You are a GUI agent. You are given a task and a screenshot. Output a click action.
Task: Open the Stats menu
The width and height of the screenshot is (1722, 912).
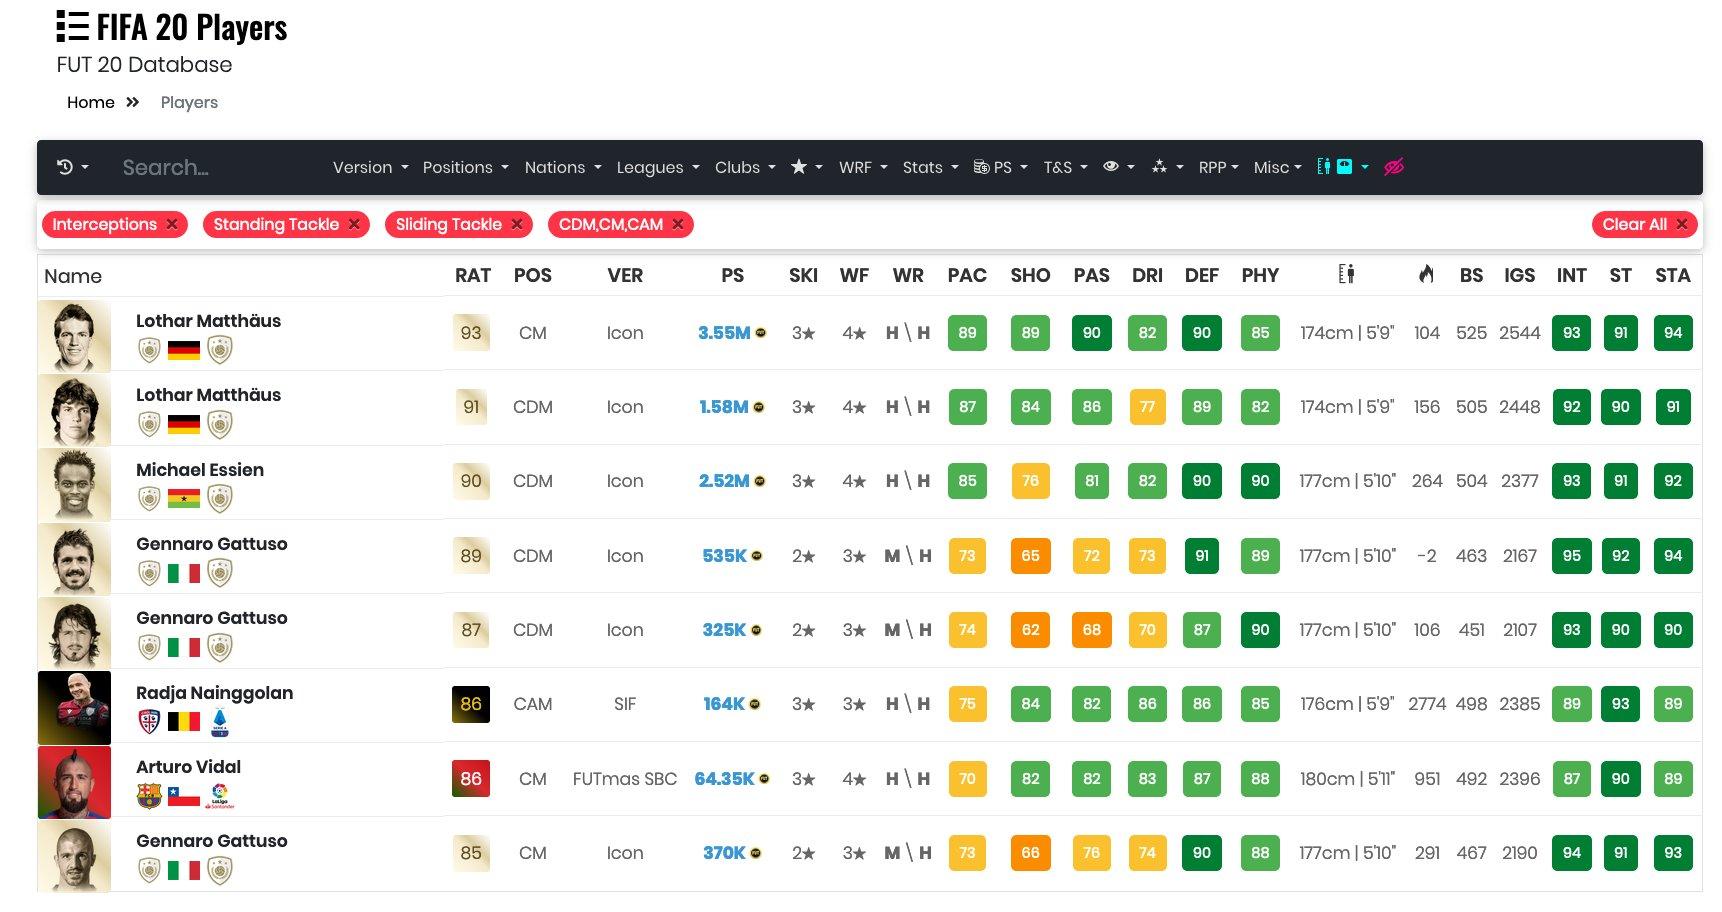tap(930, 168)
